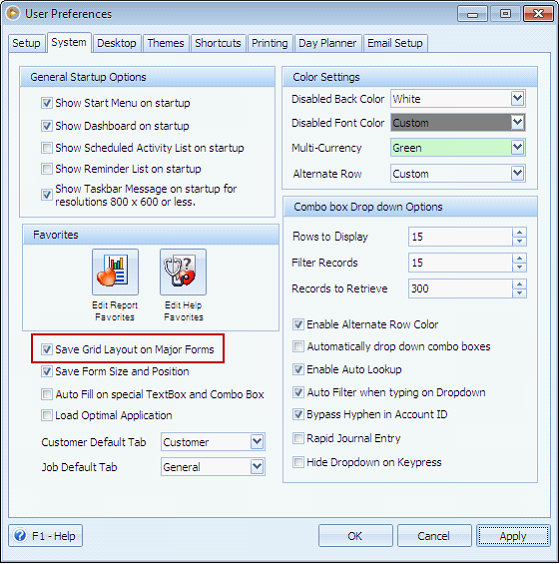Open Alternate Row color dropdown
The height and width of the screenshot is (564, 560).
(x=517, y=174)
